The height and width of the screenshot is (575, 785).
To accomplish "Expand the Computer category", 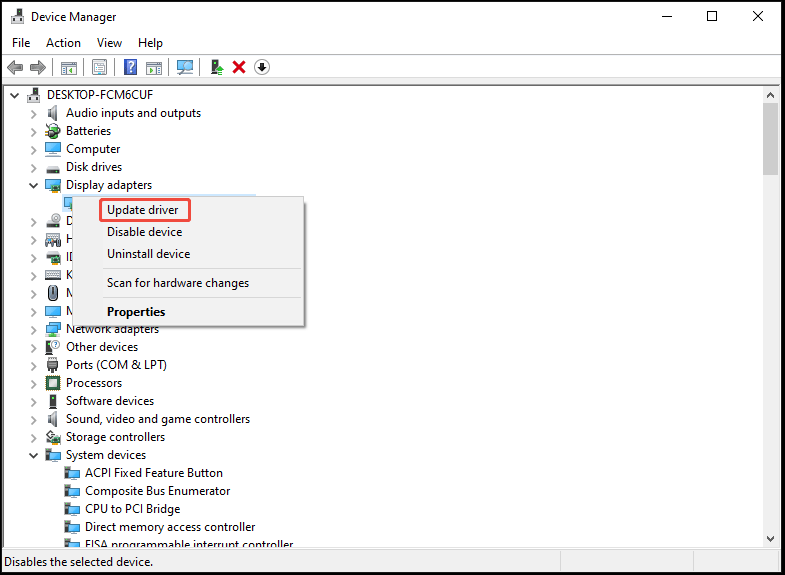I will tap(34, 150).
